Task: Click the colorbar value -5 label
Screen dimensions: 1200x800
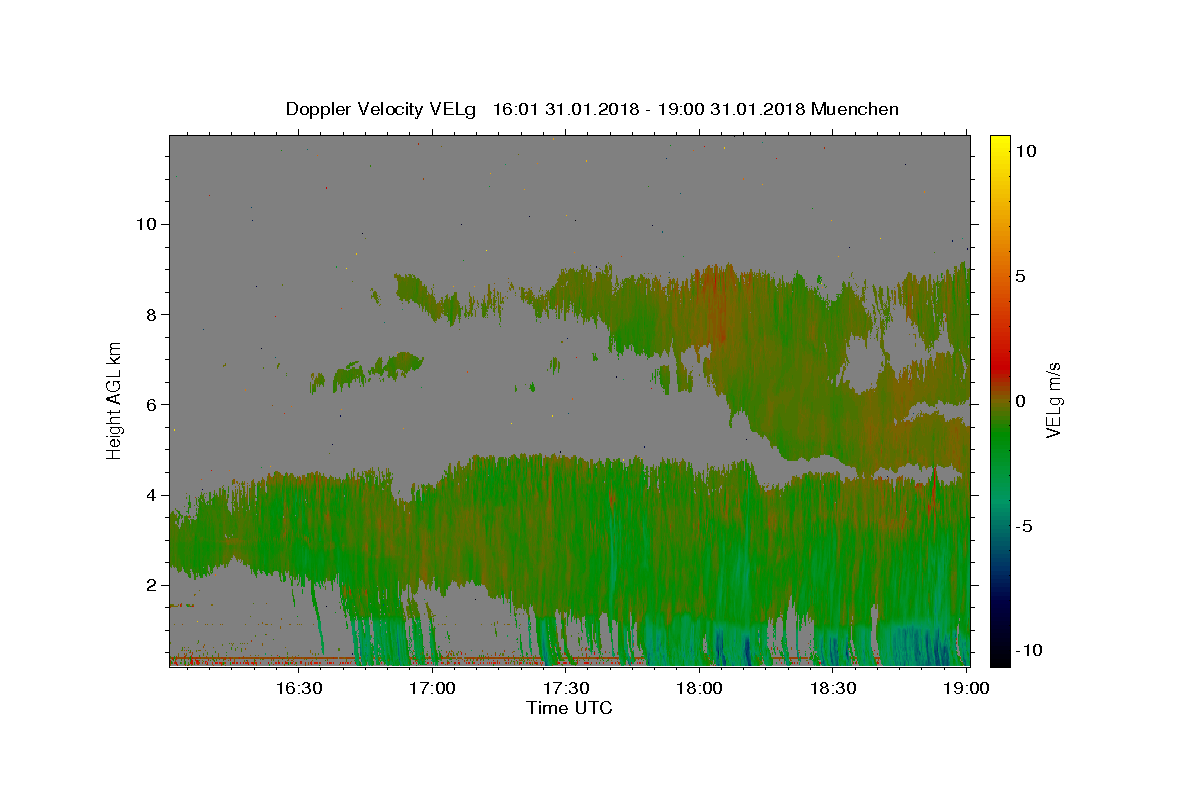Action: point(1025,526)
